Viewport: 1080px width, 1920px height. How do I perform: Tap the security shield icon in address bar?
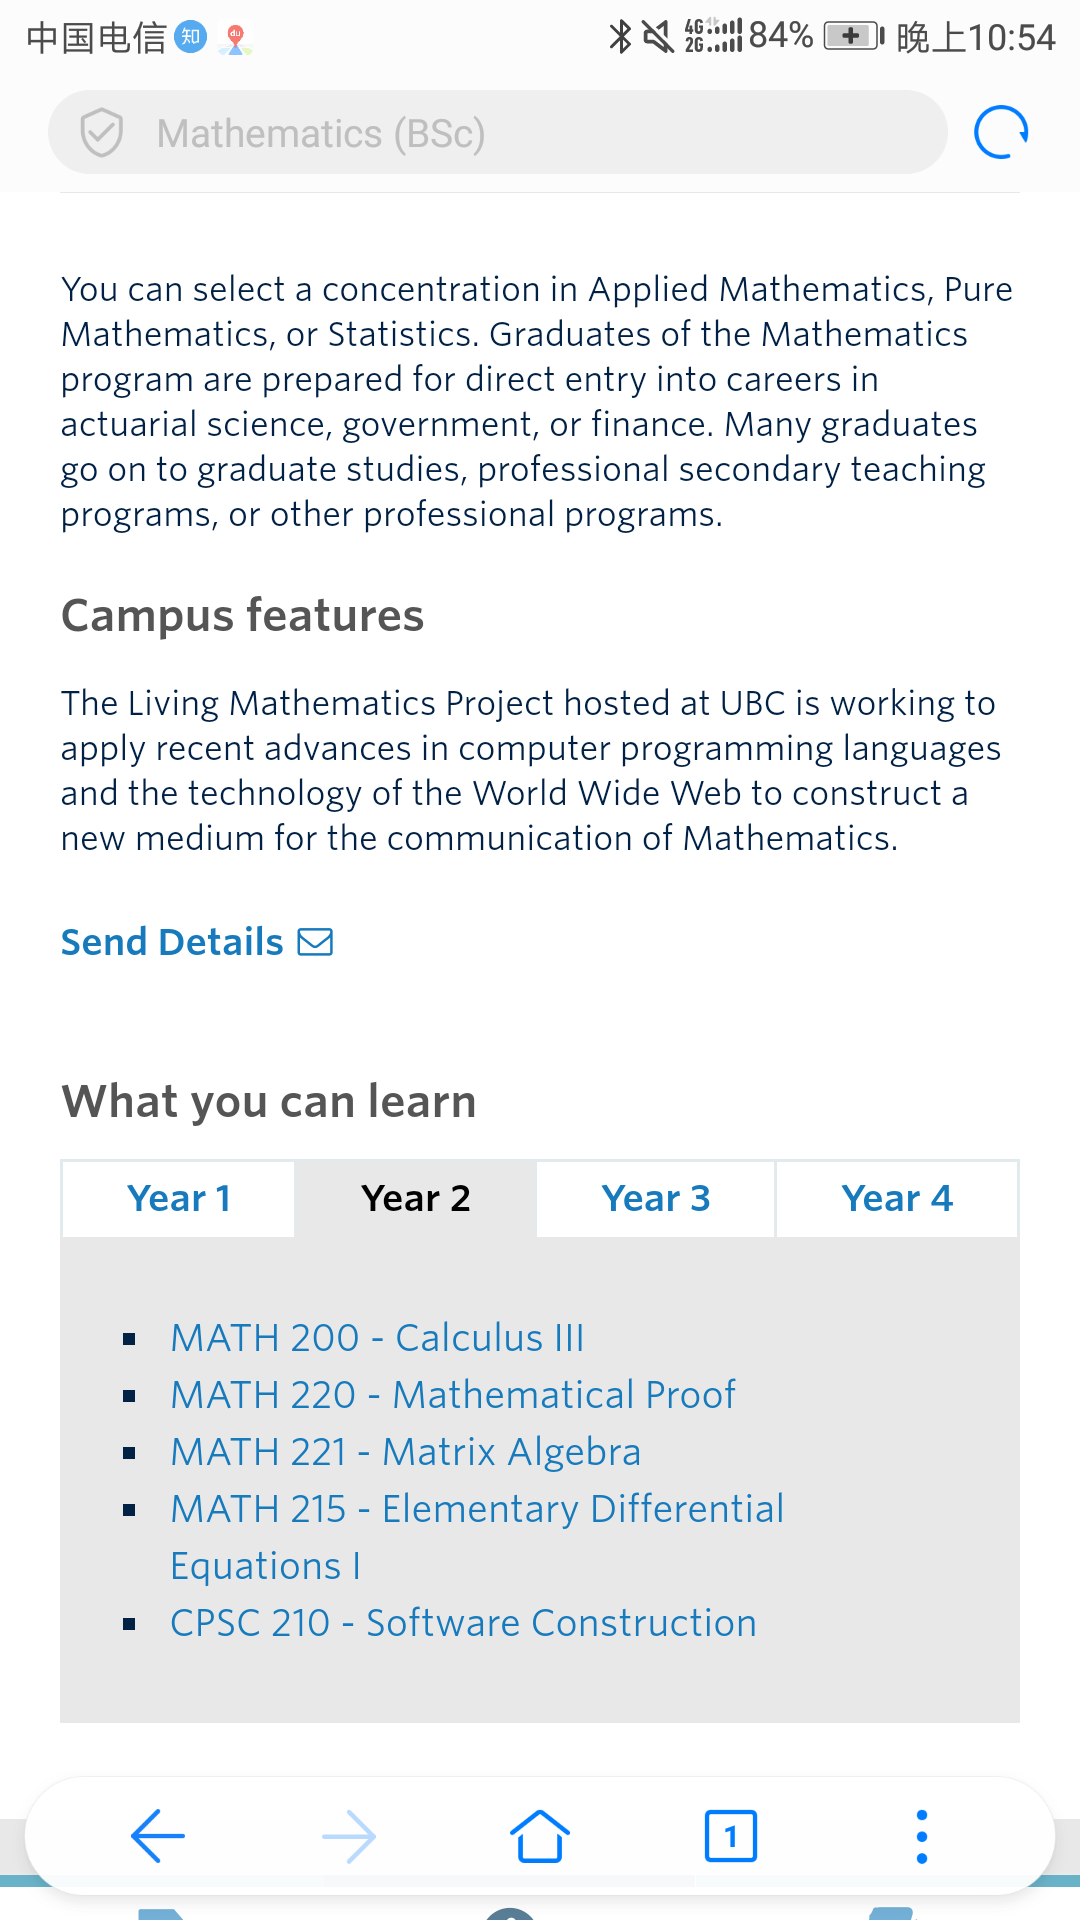pos(102,133)
